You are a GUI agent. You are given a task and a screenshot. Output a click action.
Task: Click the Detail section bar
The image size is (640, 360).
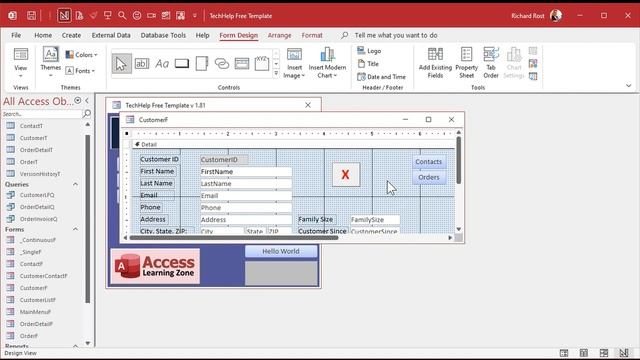pyautogui.click(x=293, y=144)
